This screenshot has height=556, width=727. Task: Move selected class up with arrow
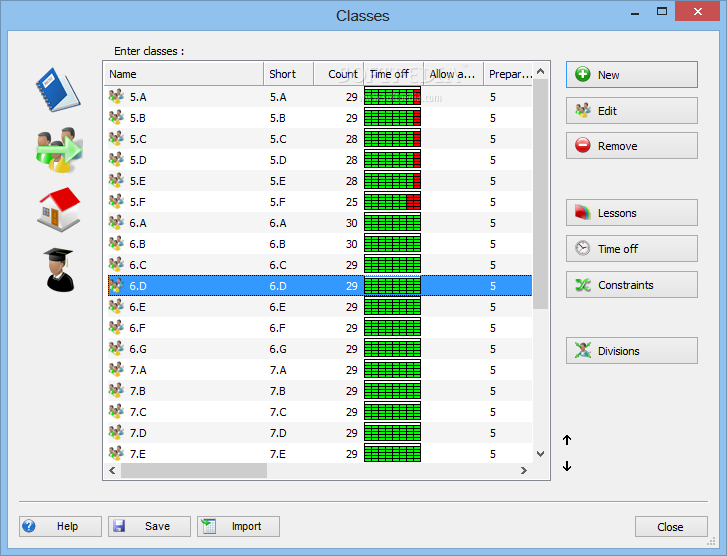click(567, 440)
